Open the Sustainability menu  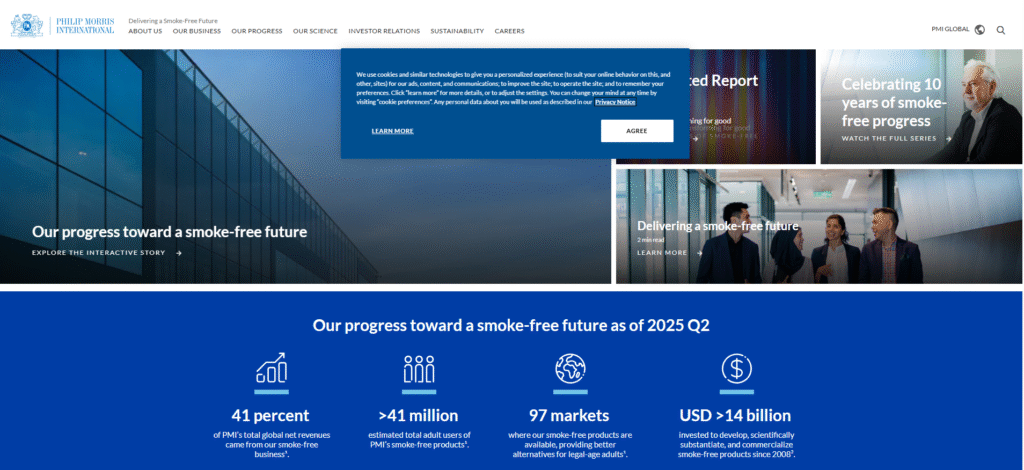pos(457,31)
